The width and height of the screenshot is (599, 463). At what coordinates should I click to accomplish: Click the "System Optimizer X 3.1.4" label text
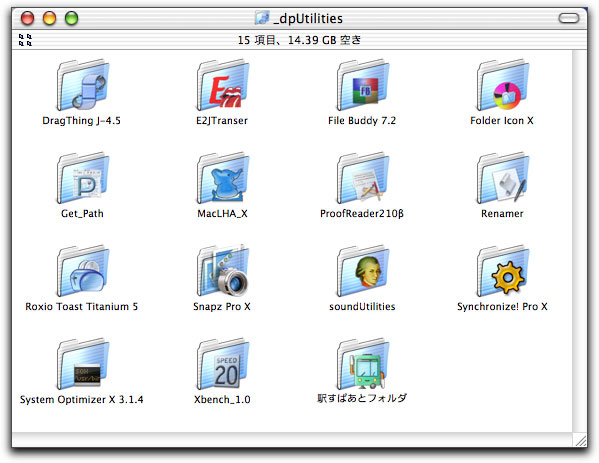[81, 400]
